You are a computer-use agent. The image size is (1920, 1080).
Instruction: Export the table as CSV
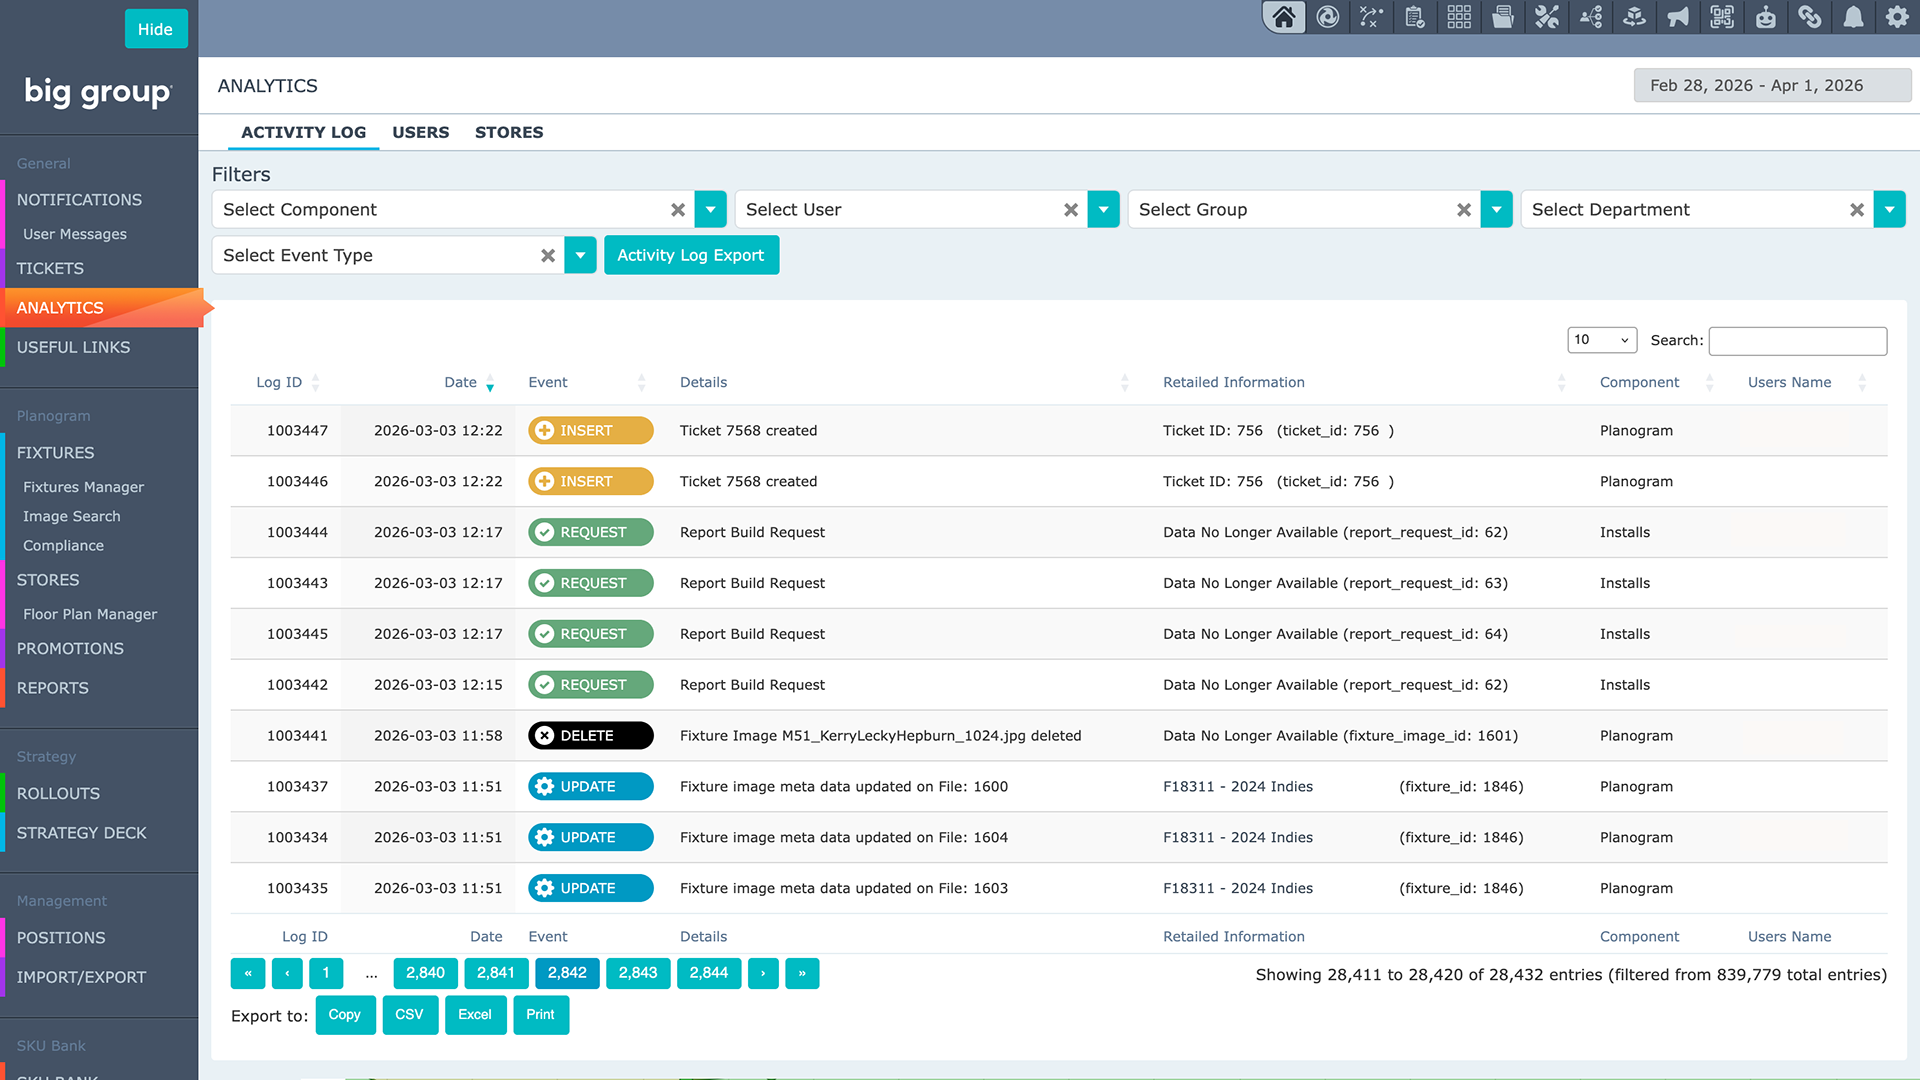(410, 1015)
